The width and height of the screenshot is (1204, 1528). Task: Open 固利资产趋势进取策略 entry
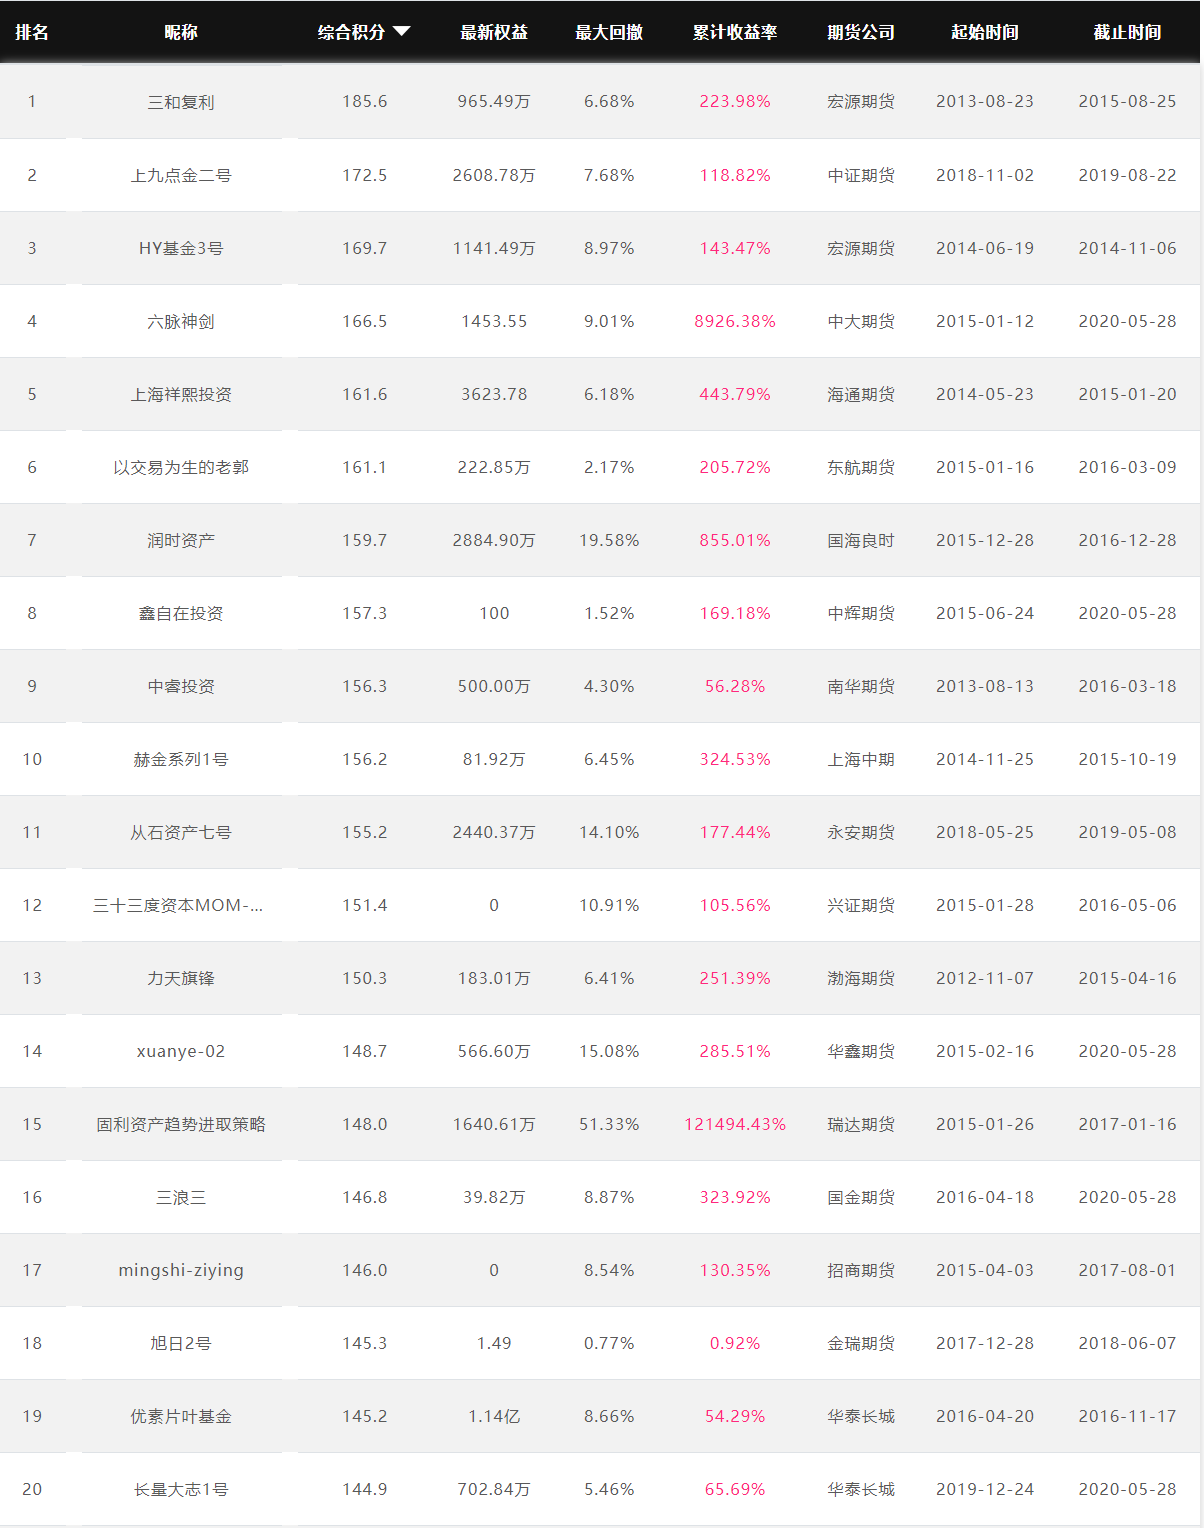(181, 1124)
